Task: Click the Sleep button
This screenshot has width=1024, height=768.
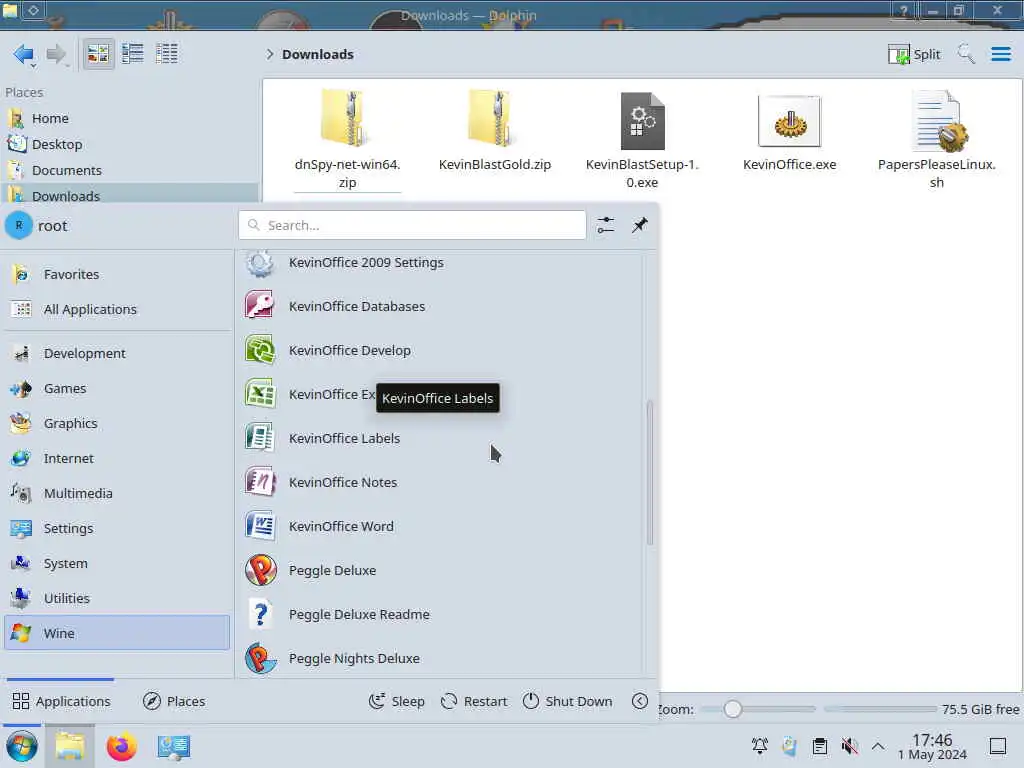Action: 396,701
